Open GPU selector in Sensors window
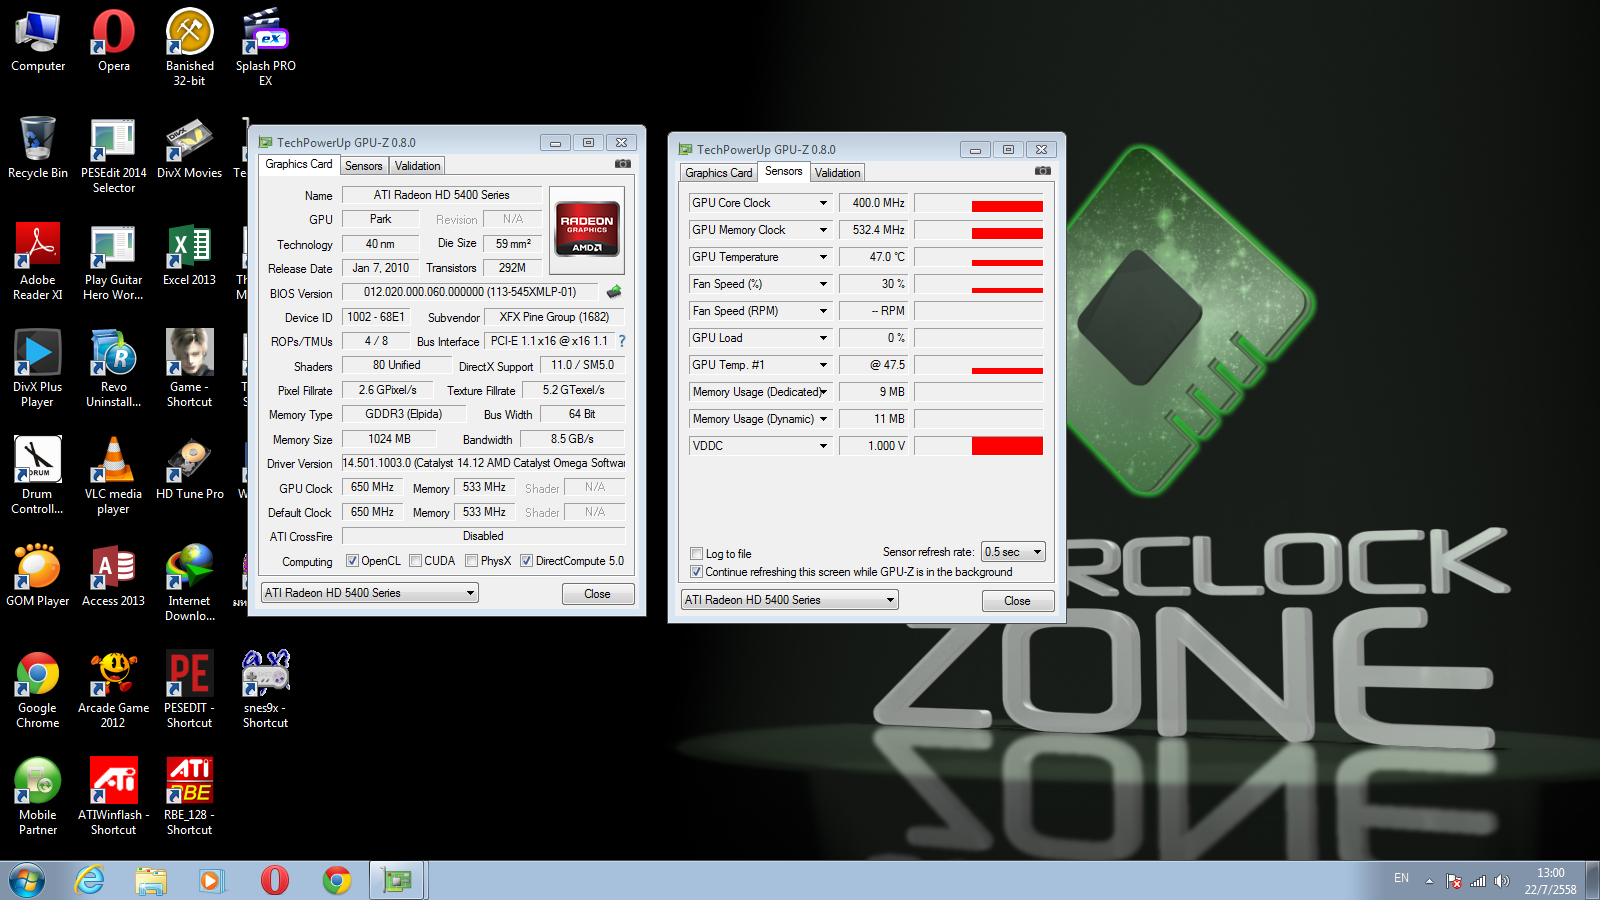The image size is (1600, 900). click(790, 600)
